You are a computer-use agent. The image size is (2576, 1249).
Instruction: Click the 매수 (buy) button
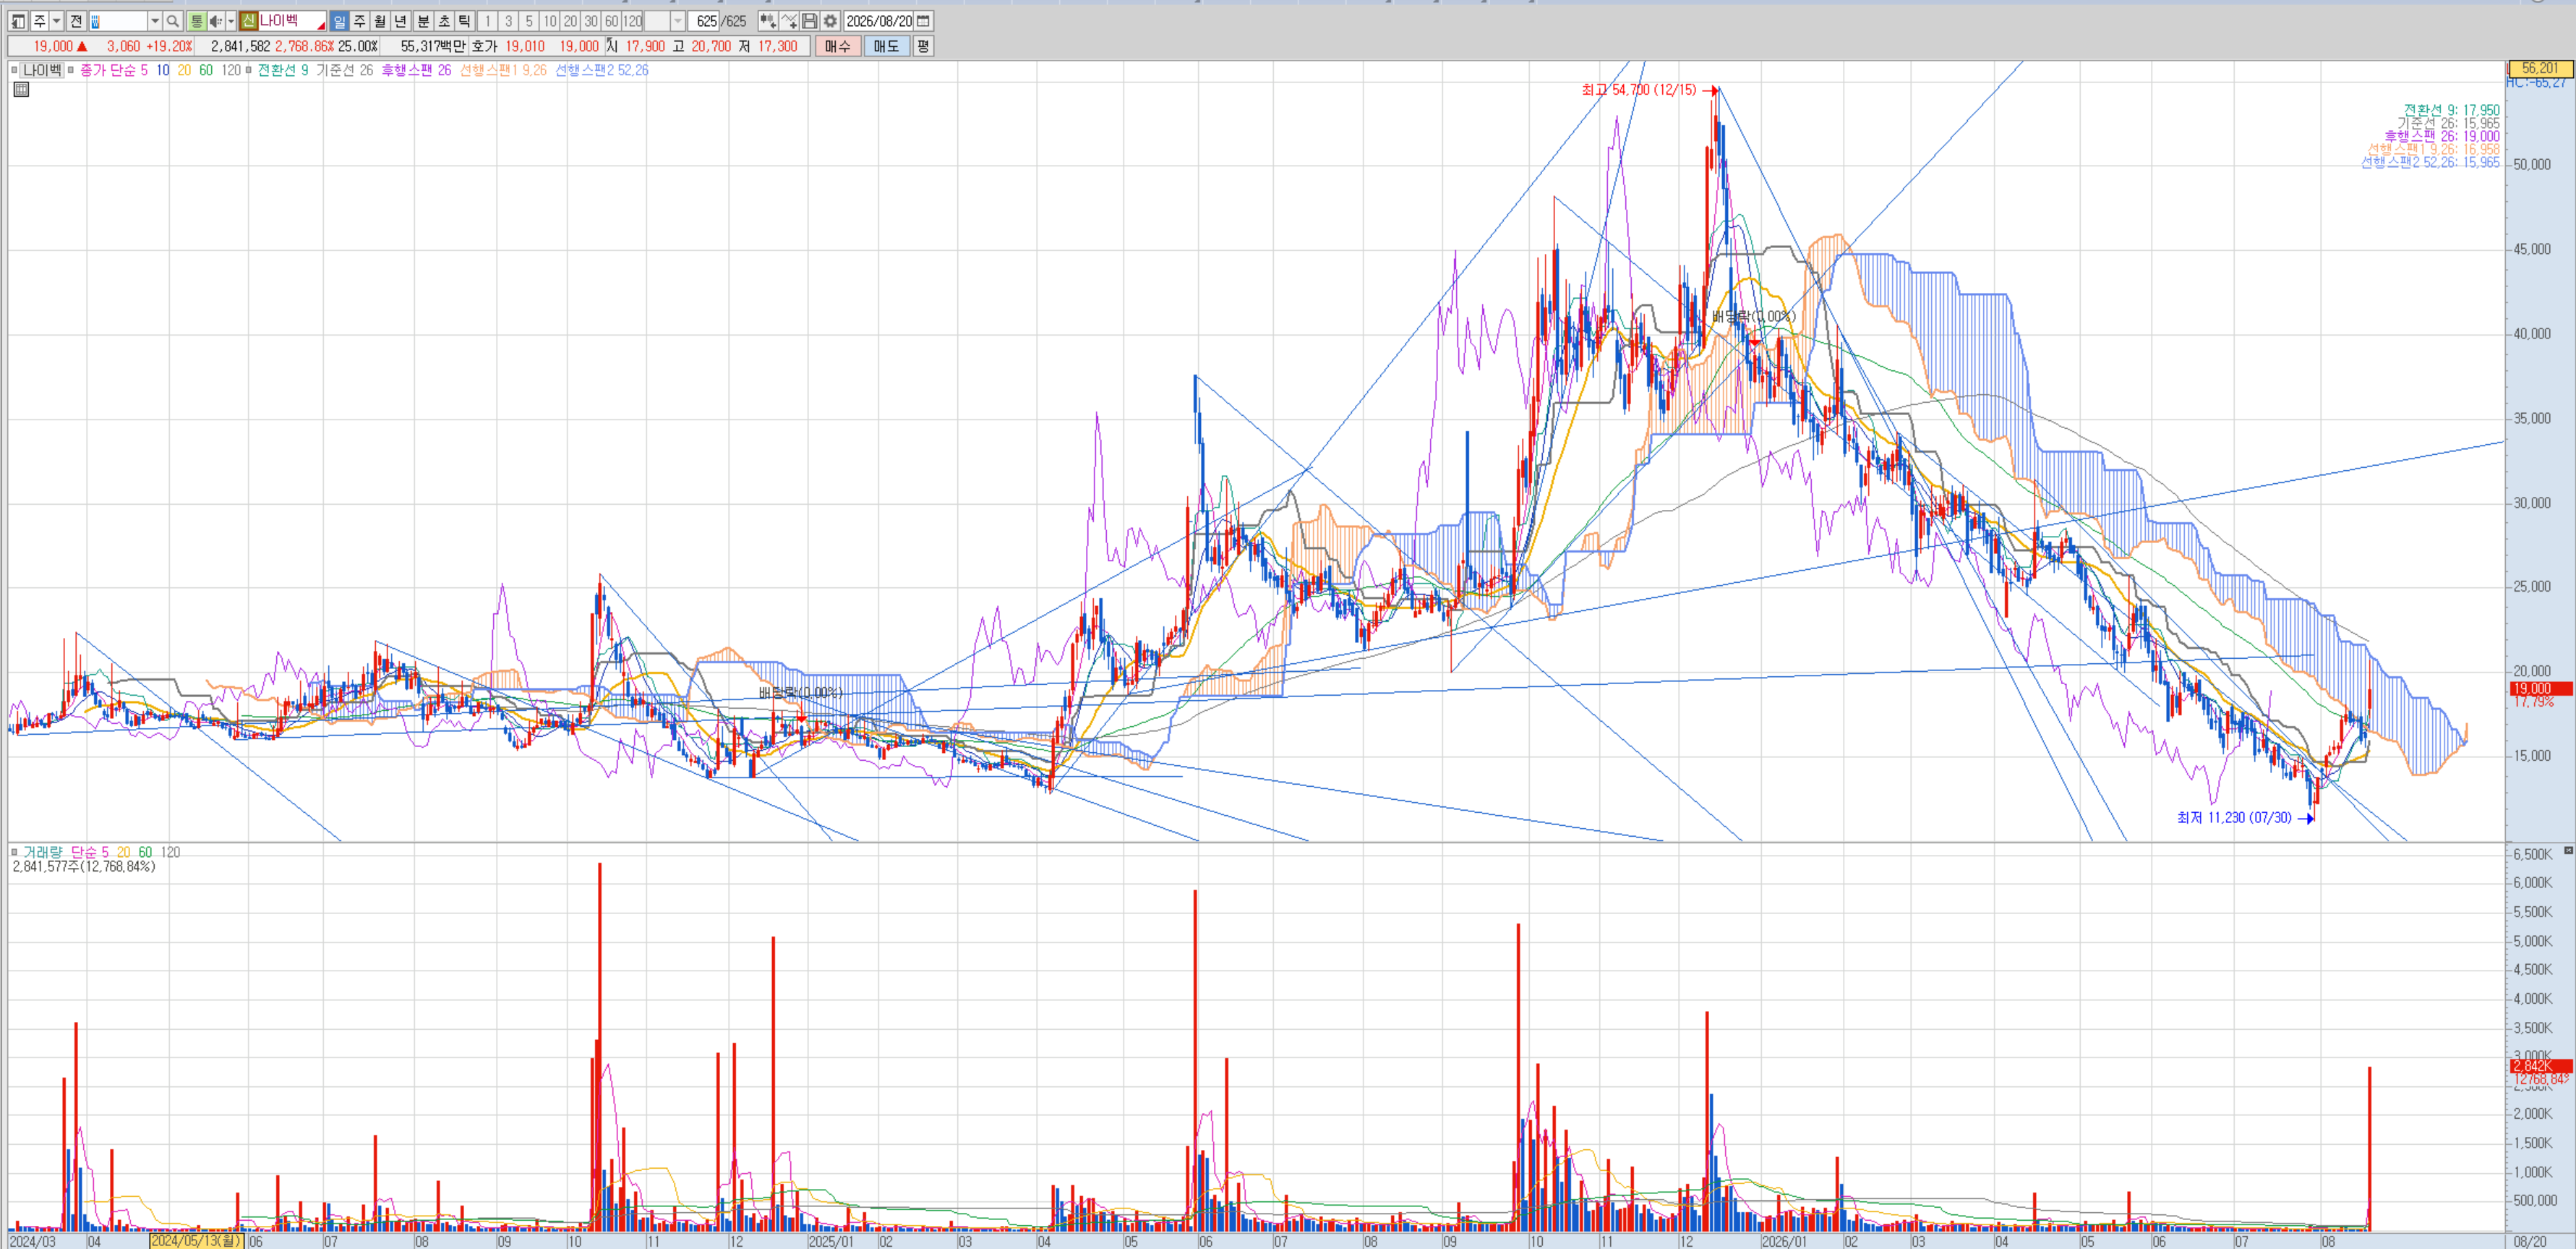click(x=837, y=46)
